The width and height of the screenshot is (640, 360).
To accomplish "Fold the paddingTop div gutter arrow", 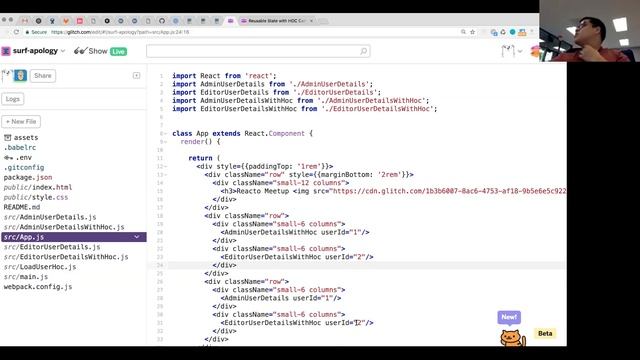I will point(165,167).
